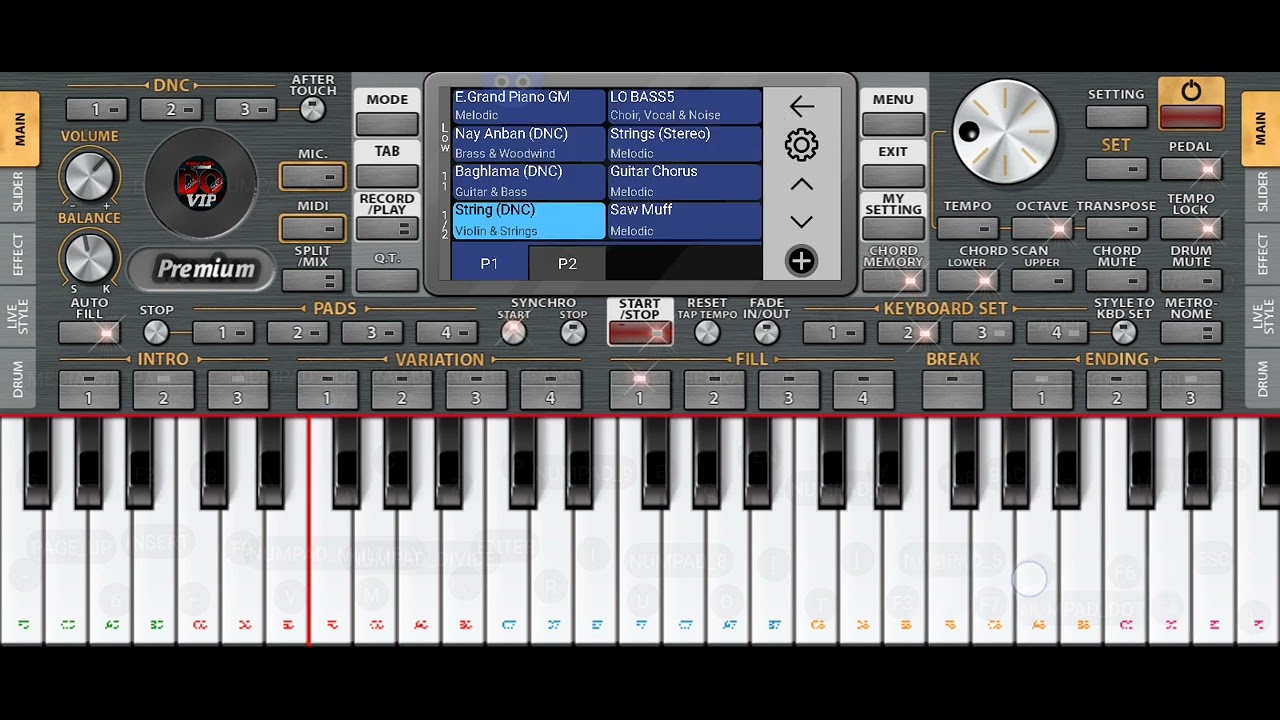Select Guitar Chorus voice

click(x=685, y=181)
